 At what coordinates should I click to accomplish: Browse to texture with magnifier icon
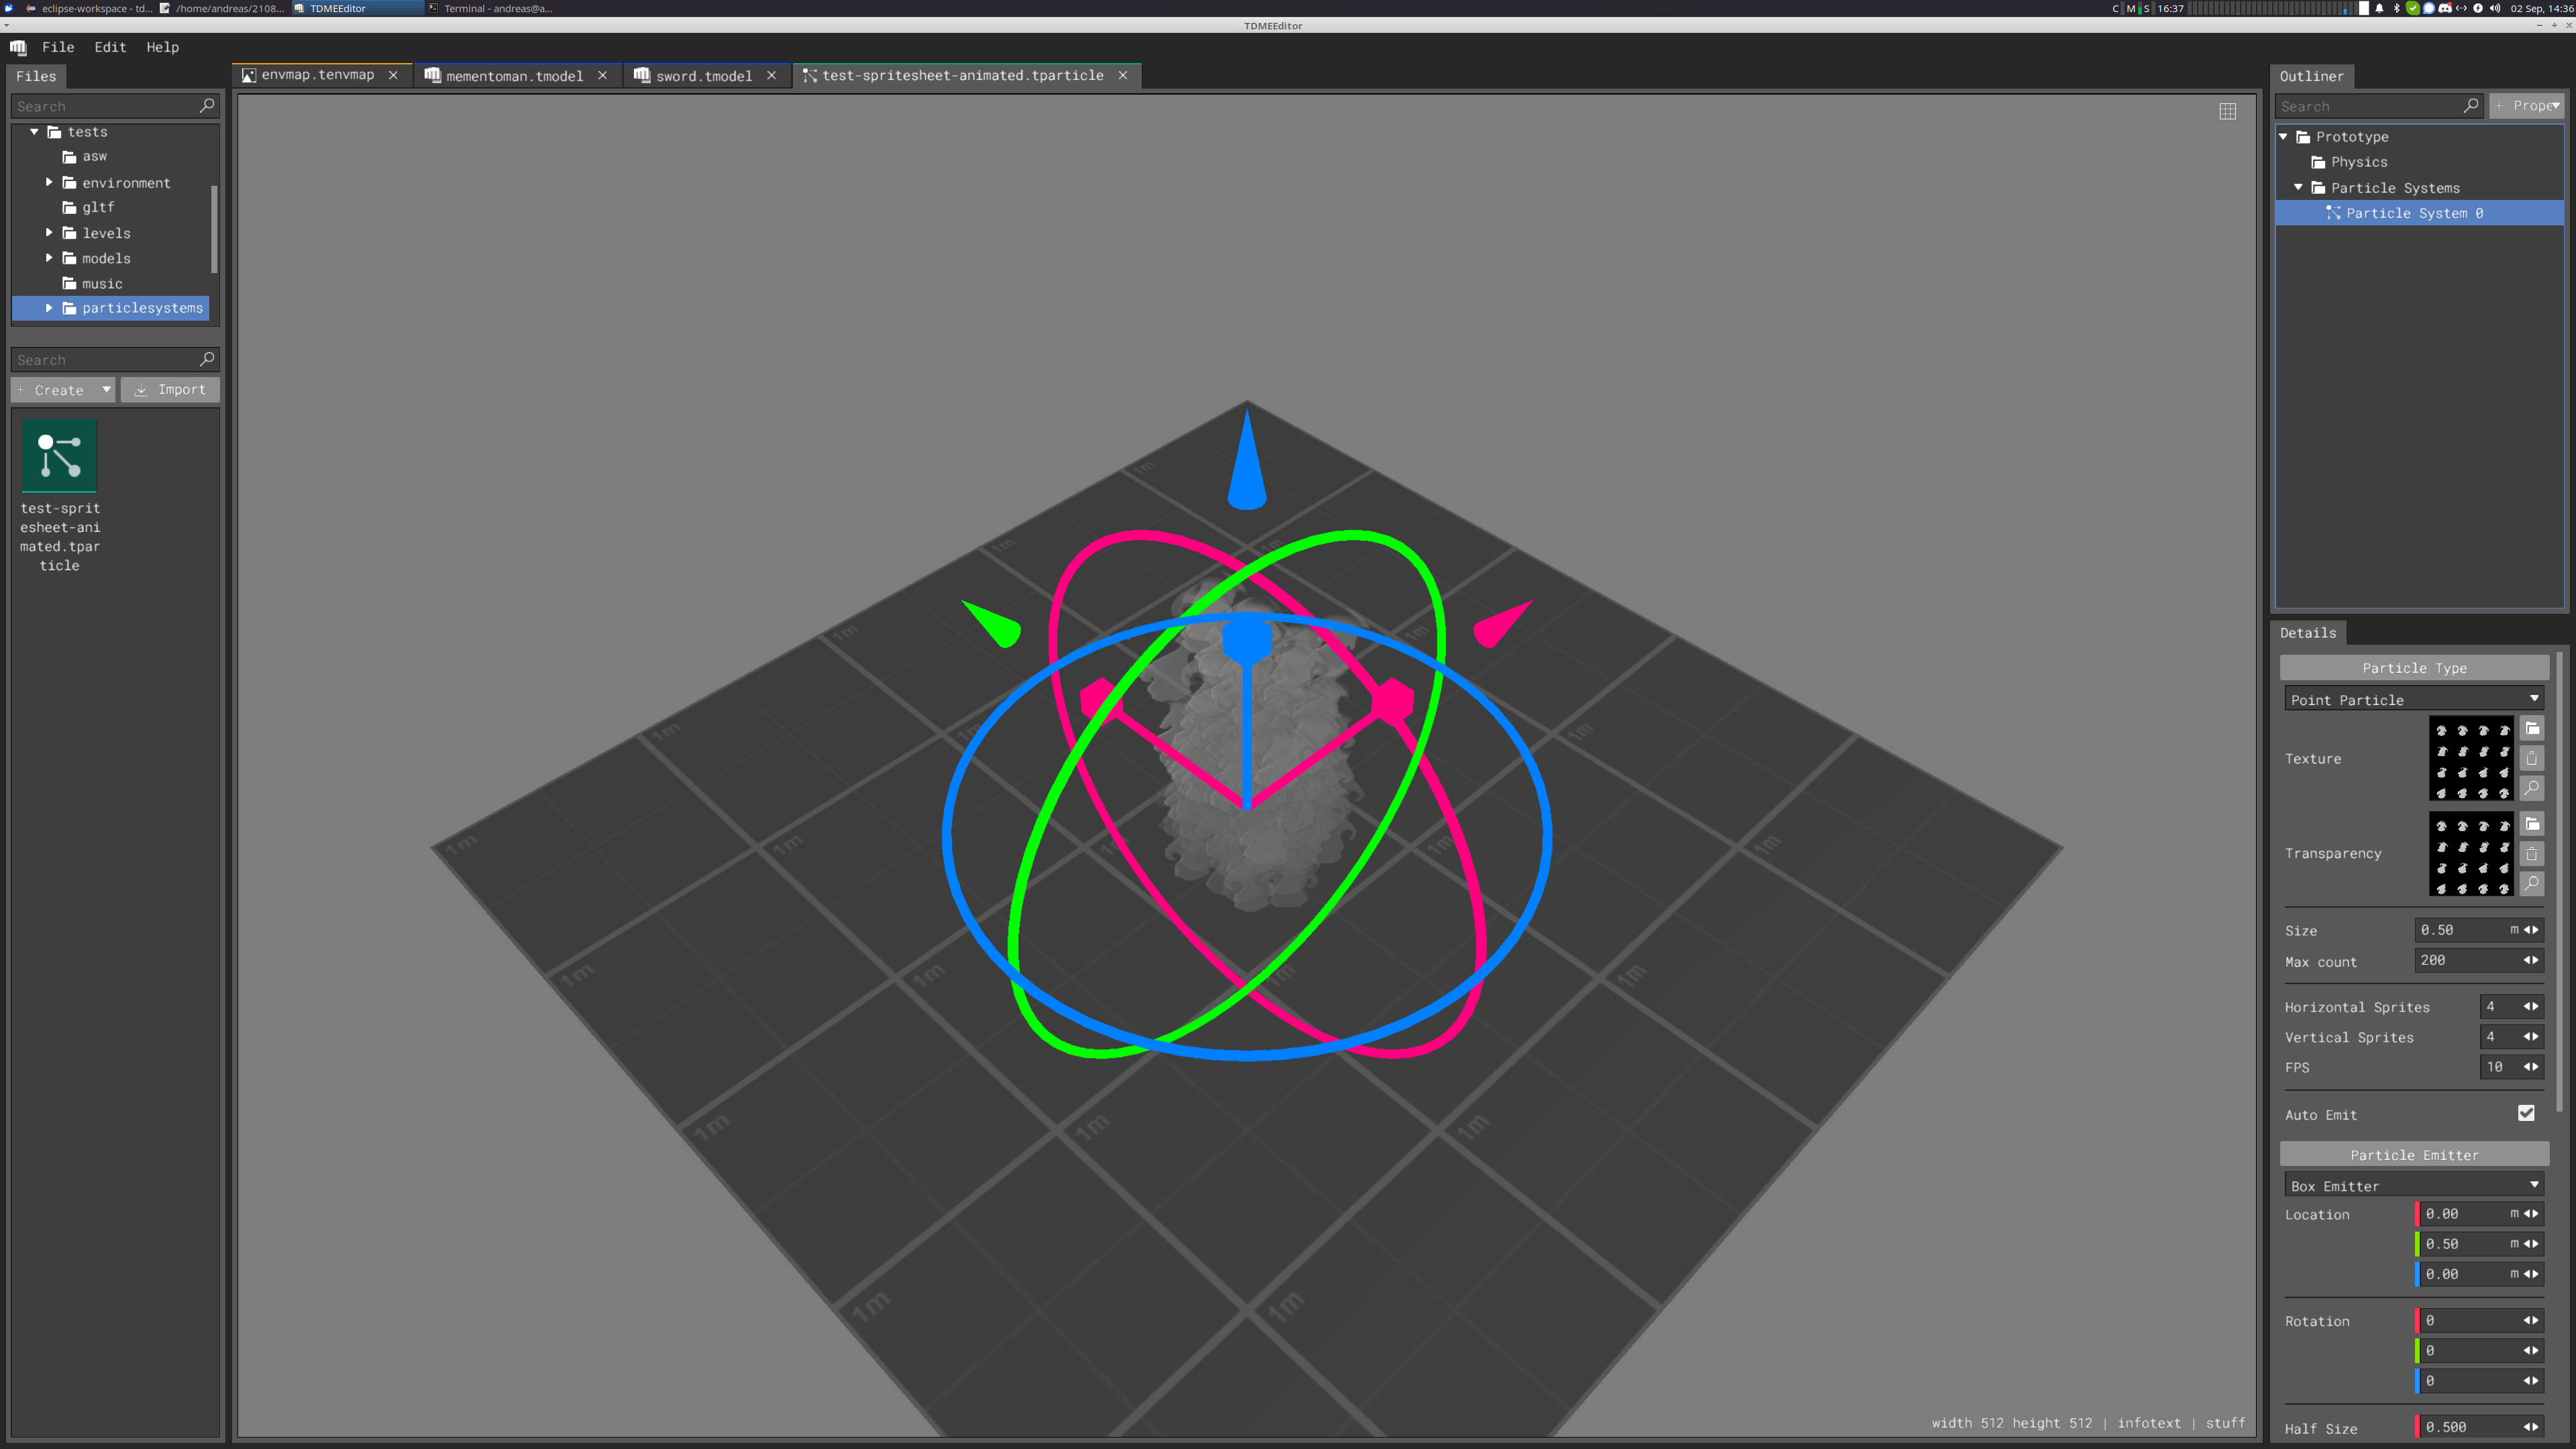pyautogui.click(x=2531, y=788)
